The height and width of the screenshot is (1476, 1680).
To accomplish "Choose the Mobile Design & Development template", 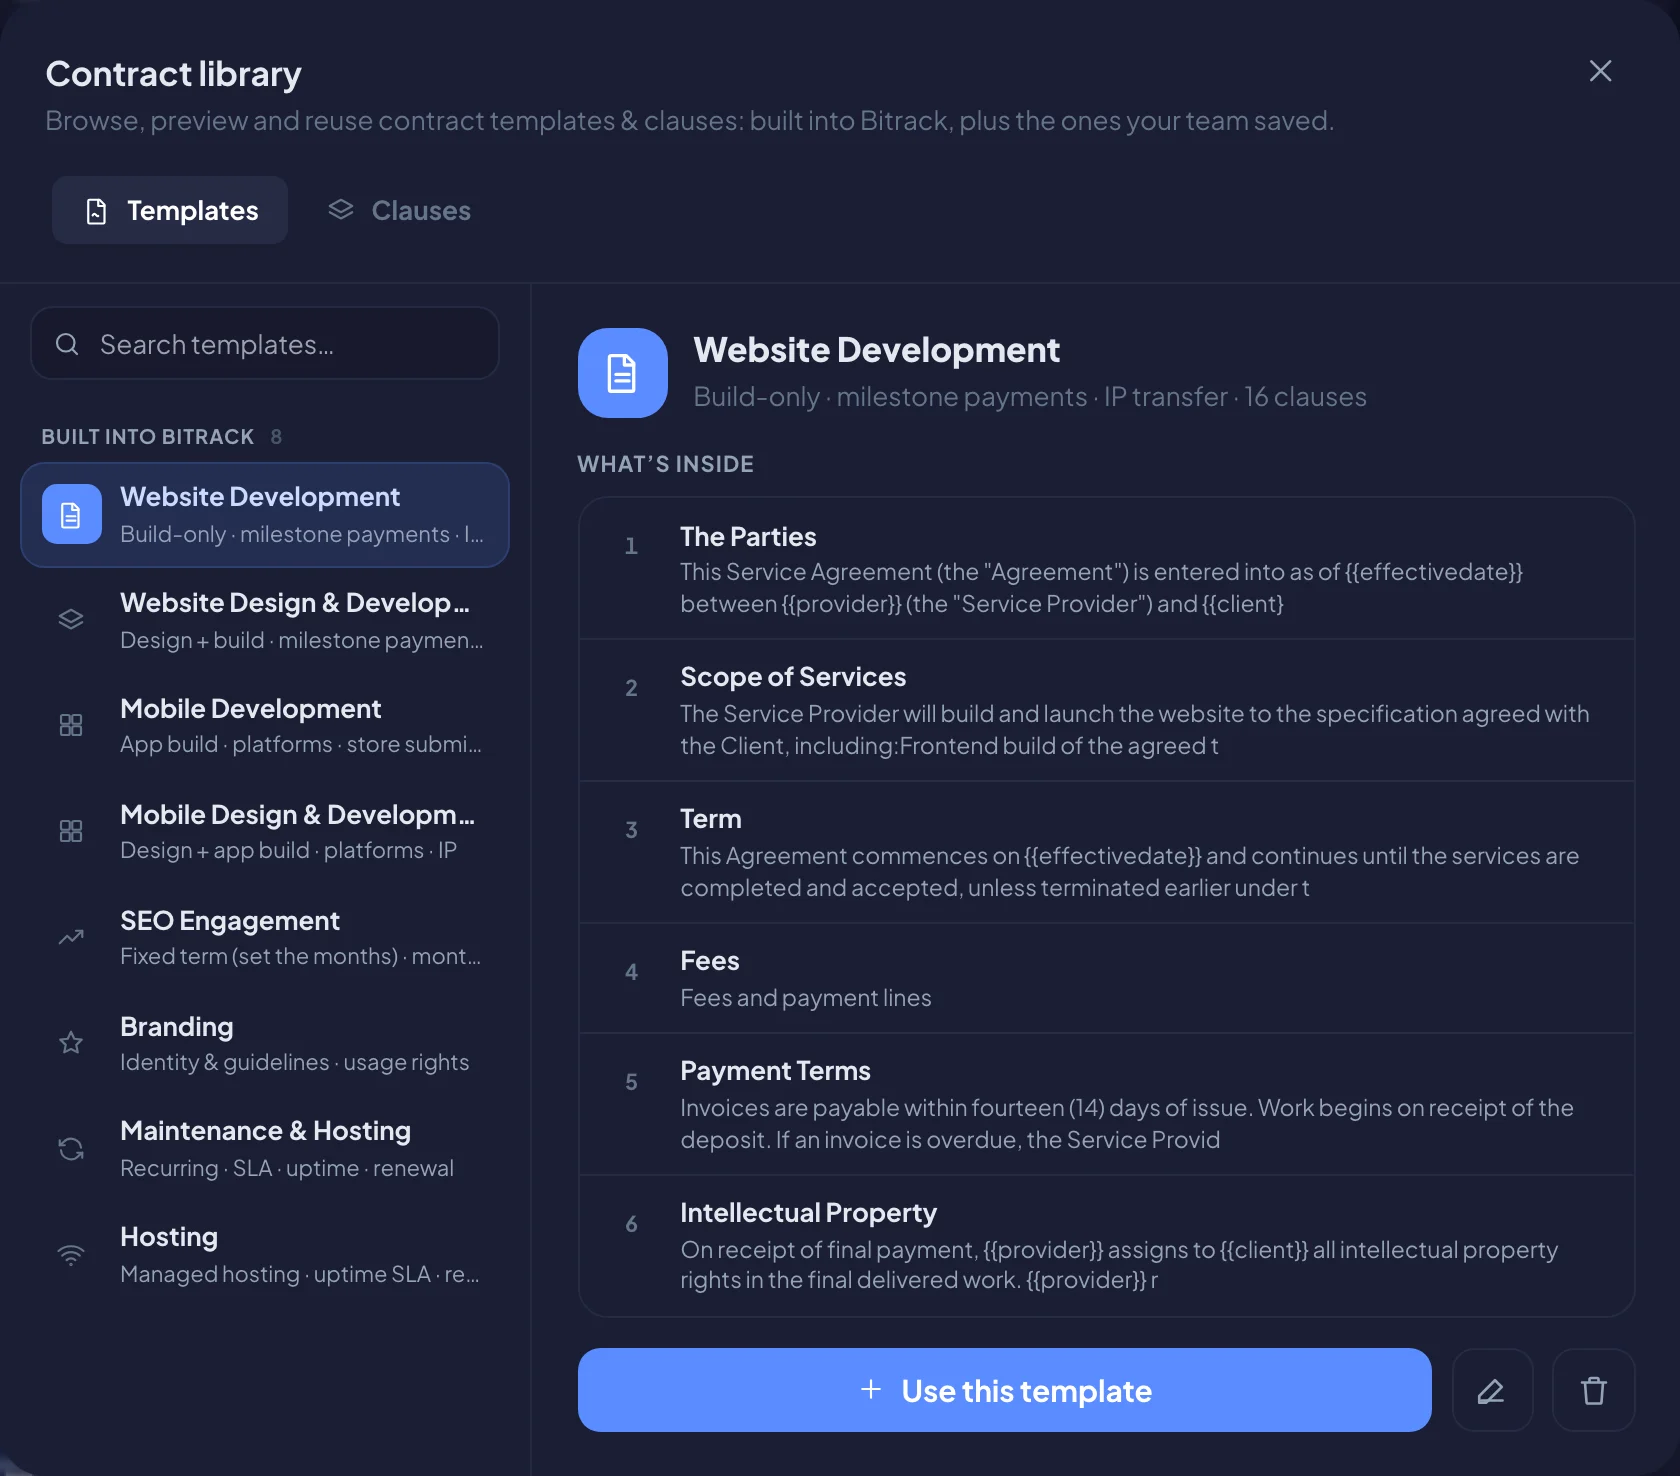I will (x=265, y=832).
